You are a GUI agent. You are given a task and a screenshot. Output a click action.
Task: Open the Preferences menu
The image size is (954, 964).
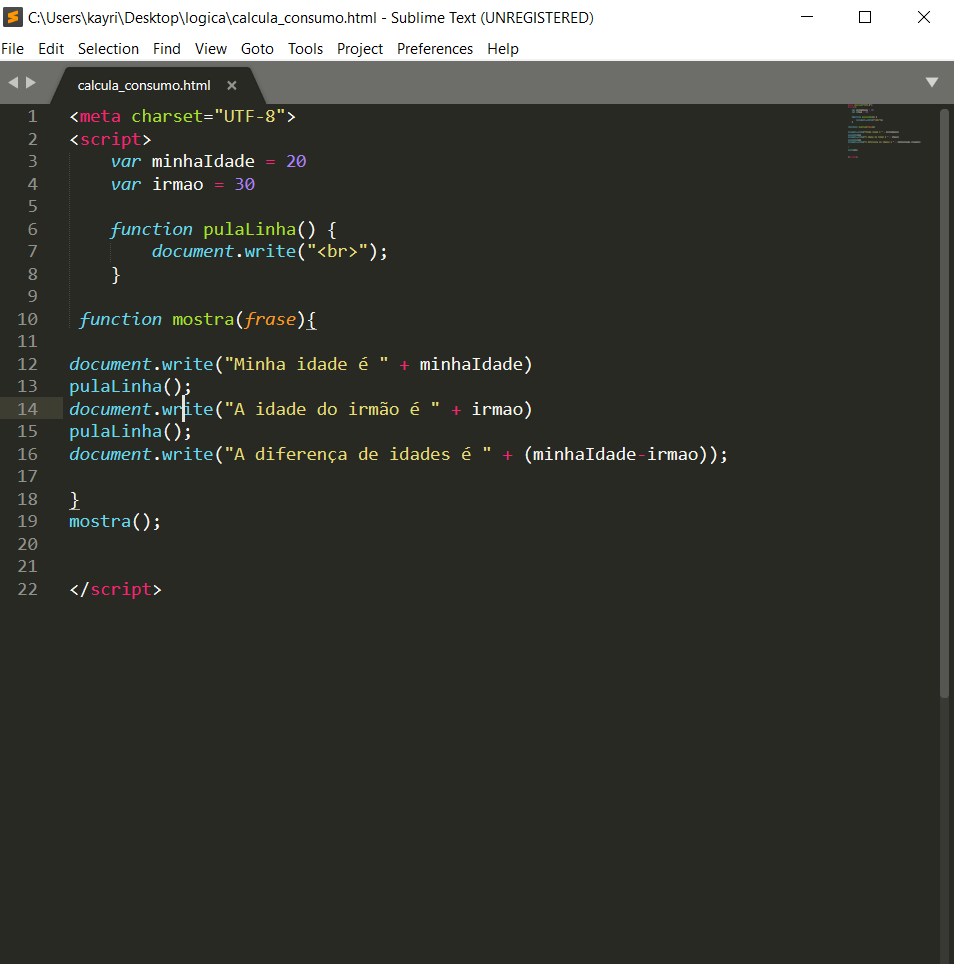tap(435, 49)
